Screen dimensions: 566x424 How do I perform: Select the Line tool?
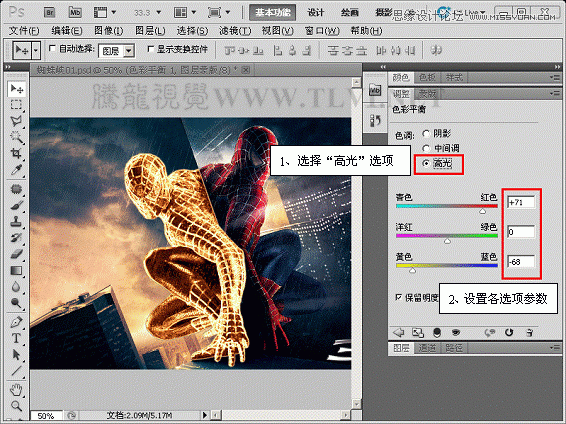(x=16, y=371)
